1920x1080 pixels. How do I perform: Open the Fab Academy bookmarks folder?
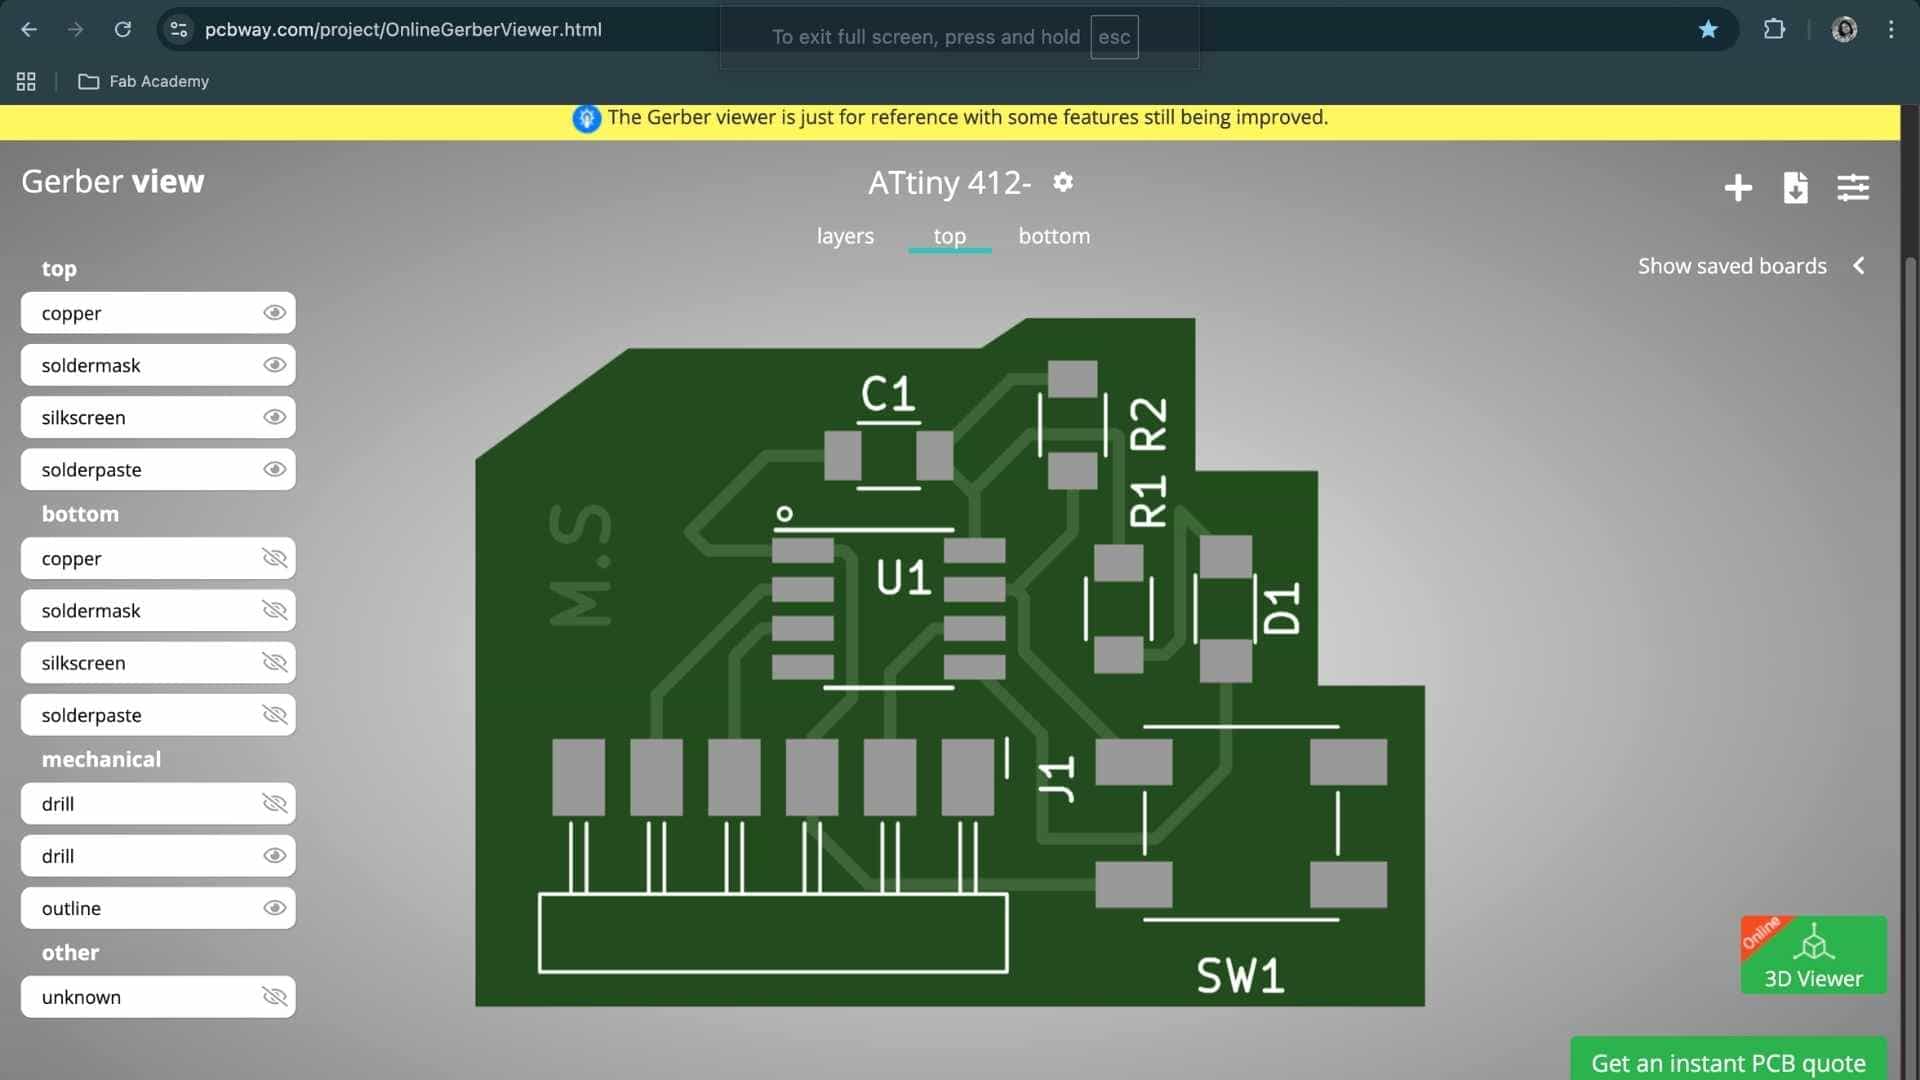[x=144, y=82]
